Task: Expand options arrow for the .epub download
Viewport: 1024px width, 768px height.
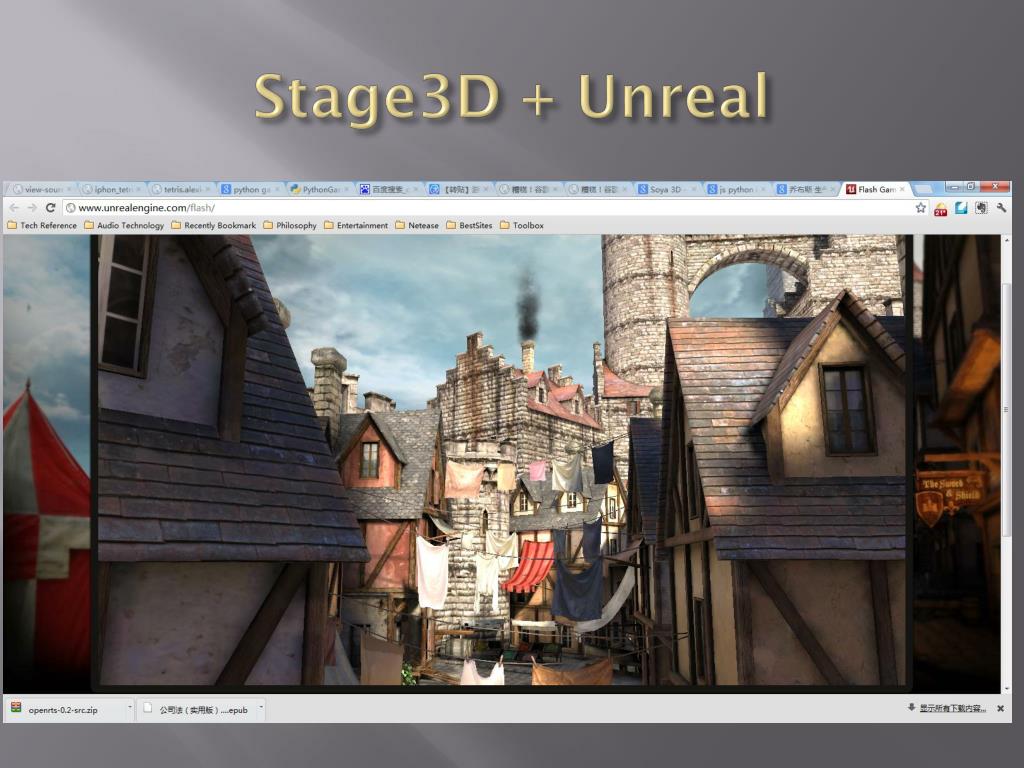Action: (261, 708)
